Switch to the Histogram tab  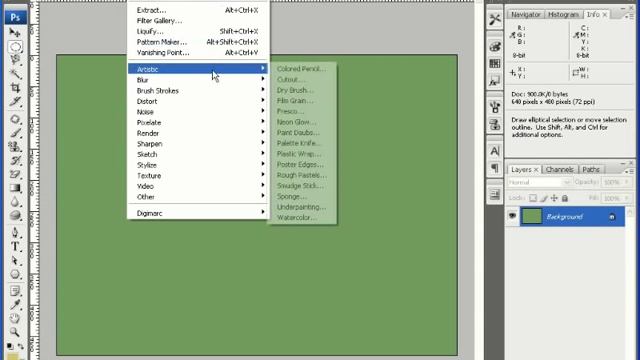[563, 15]
